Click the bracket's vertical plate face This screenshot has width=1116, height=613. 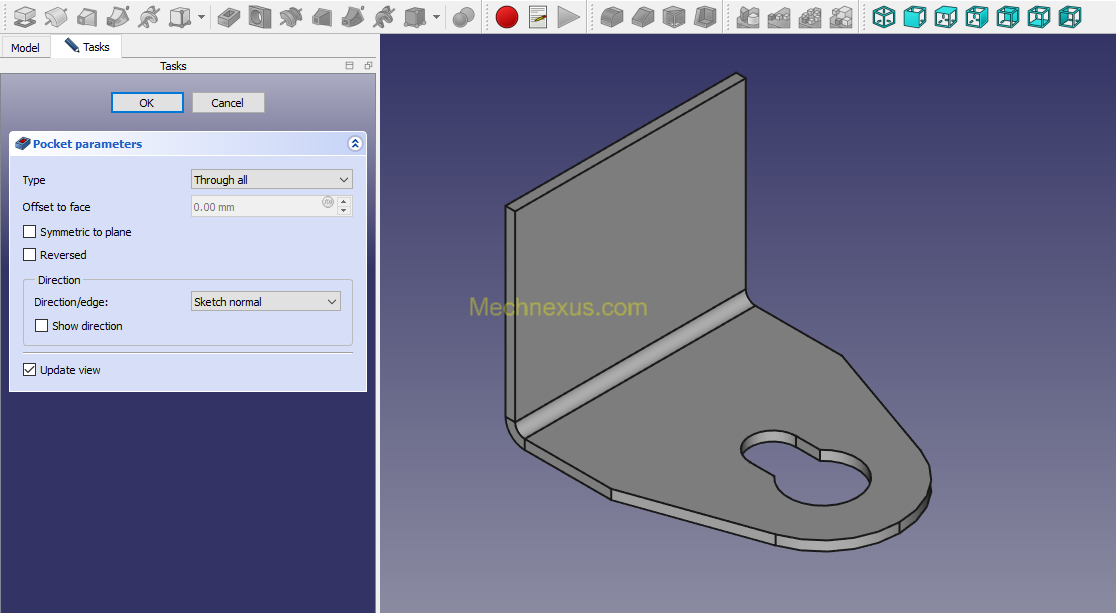(x=633, y=249)
